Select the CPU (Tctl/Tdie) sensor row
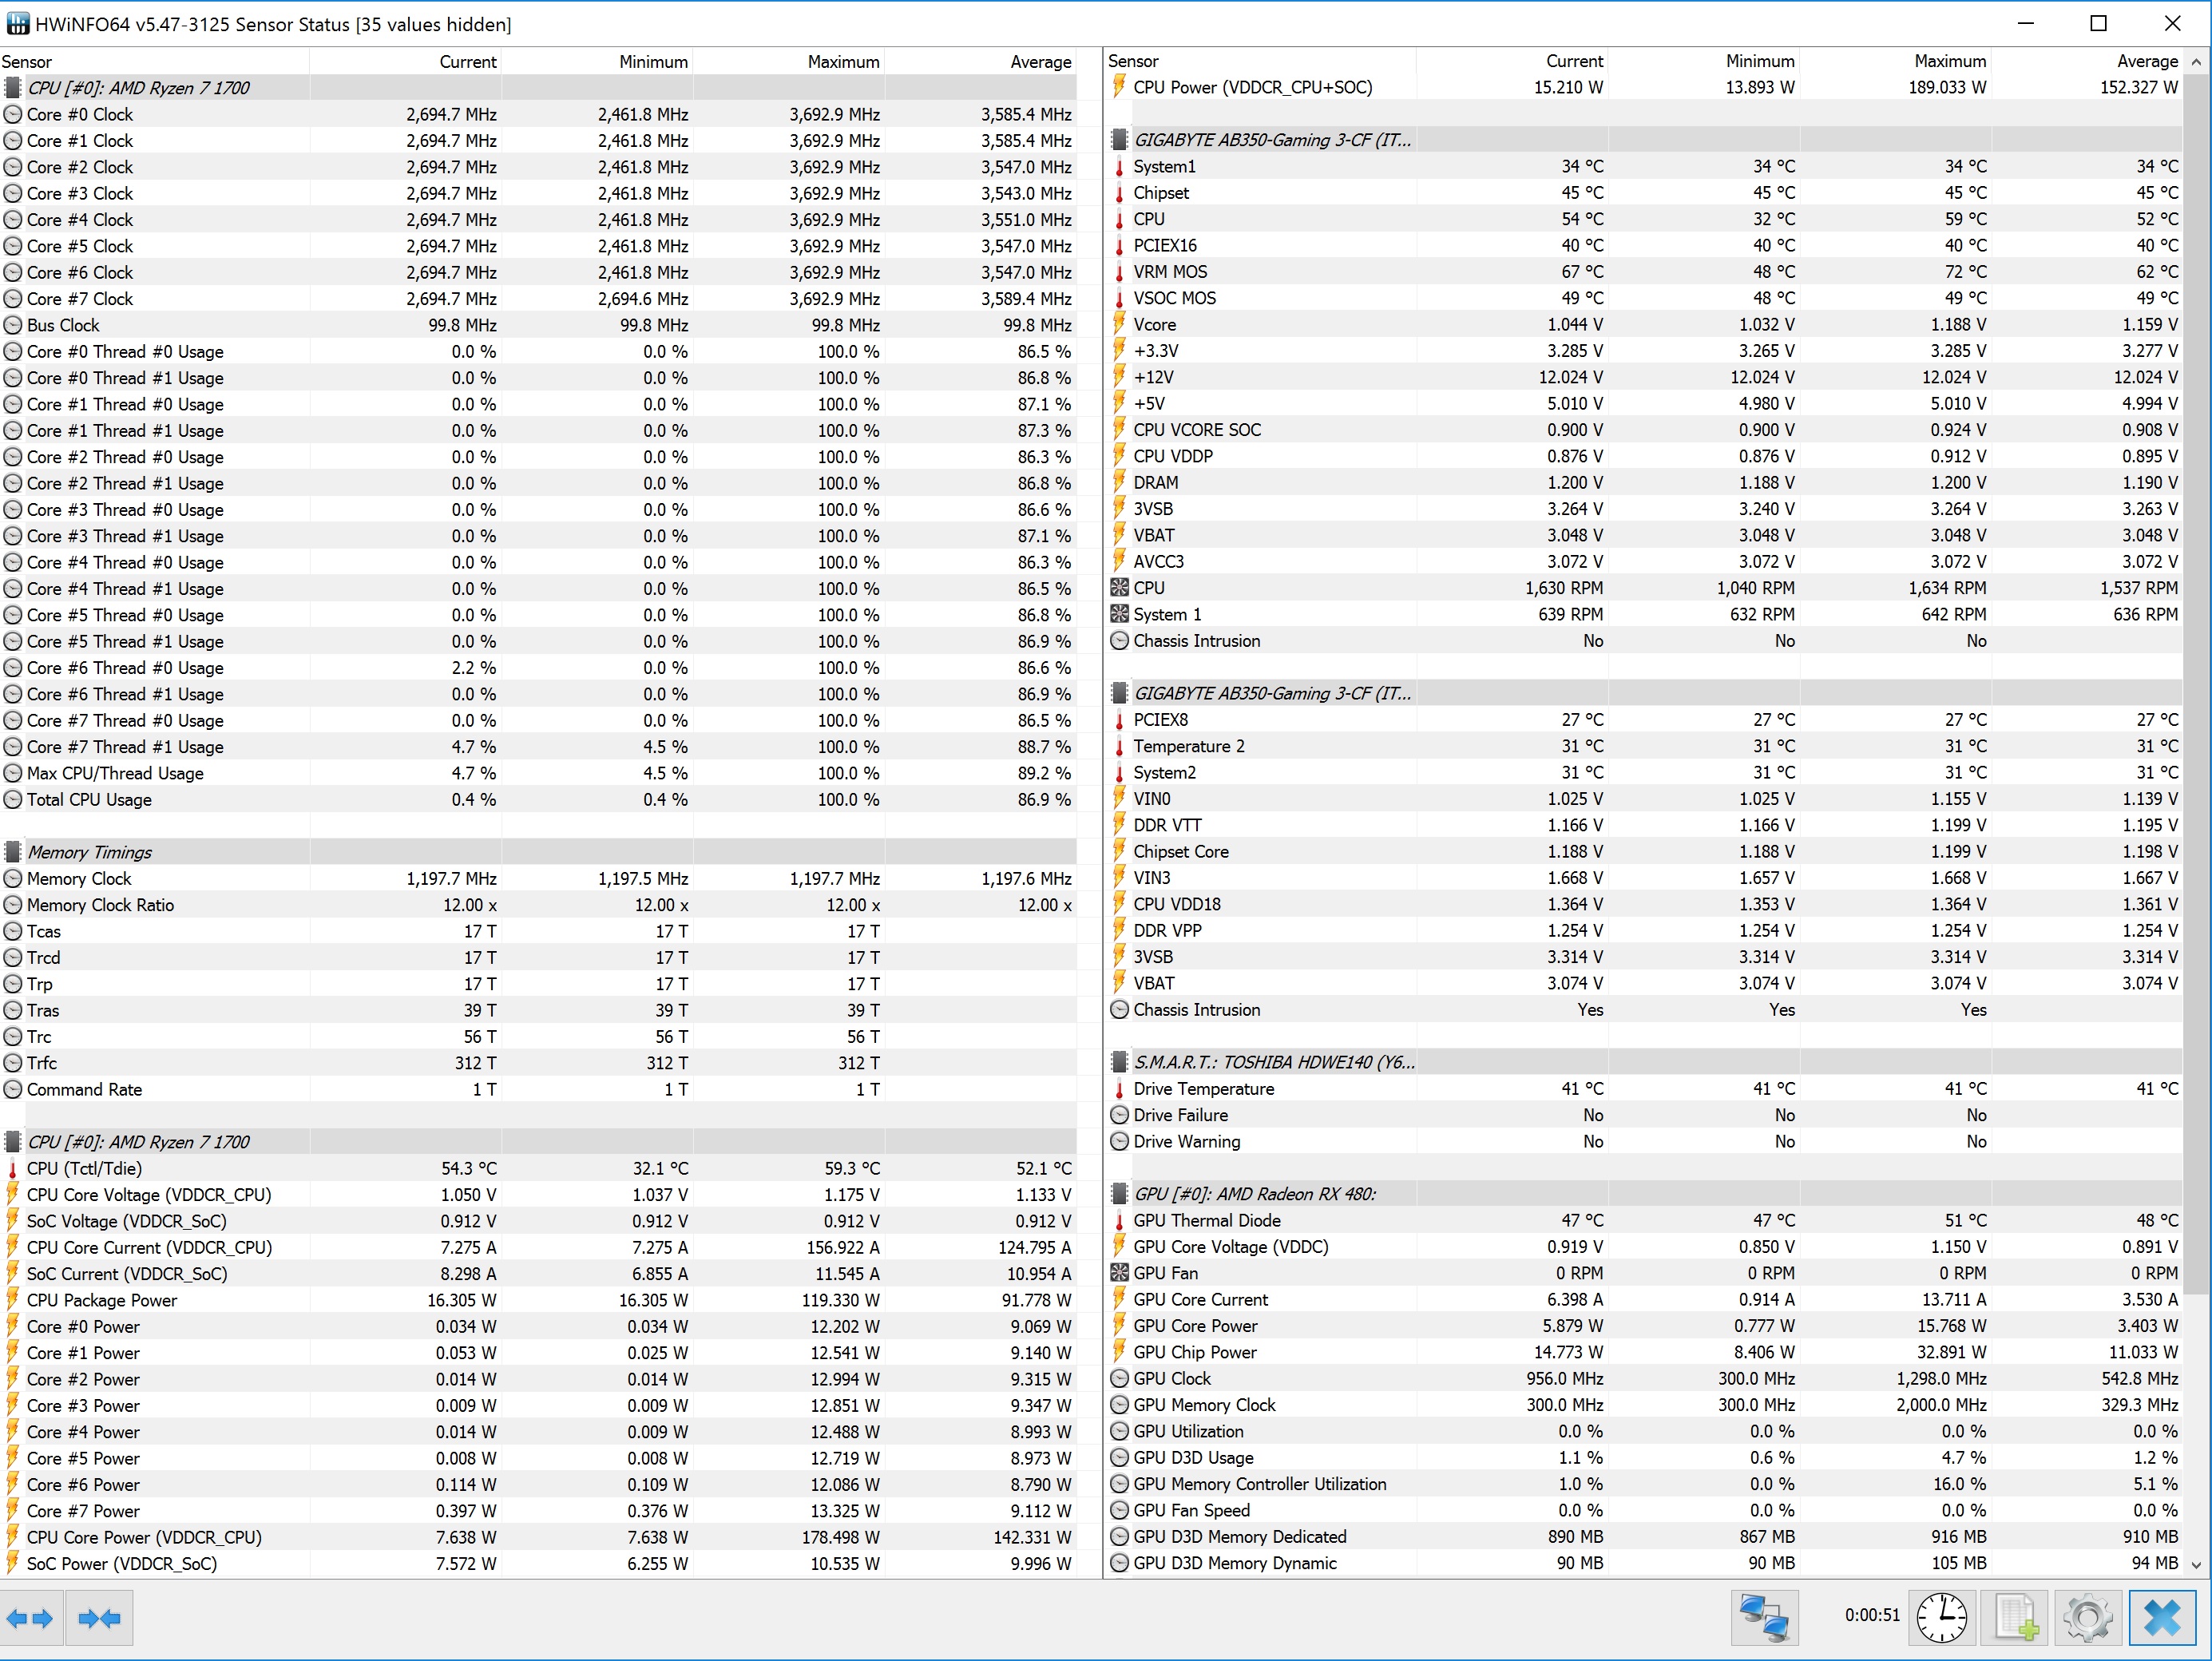 coord(84,1168)
